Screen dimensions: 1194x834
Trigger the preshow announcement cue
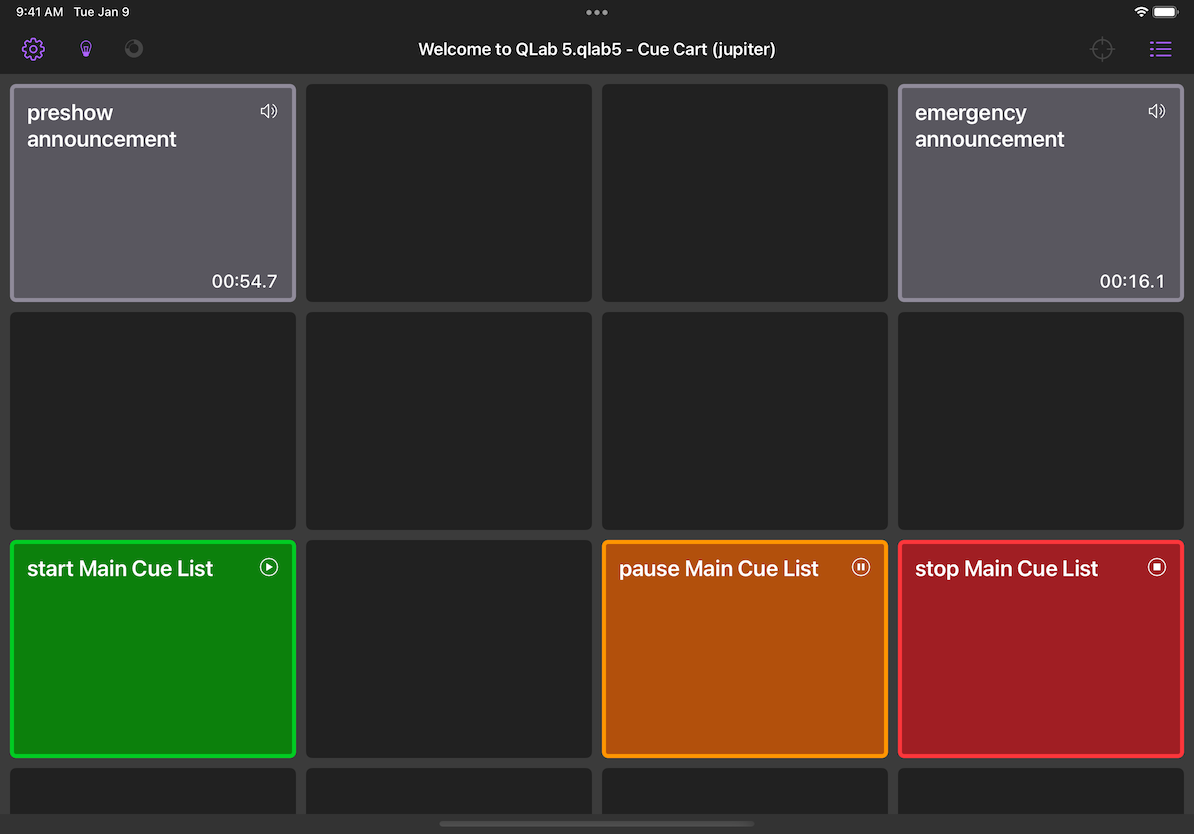[x=153, y=200]
